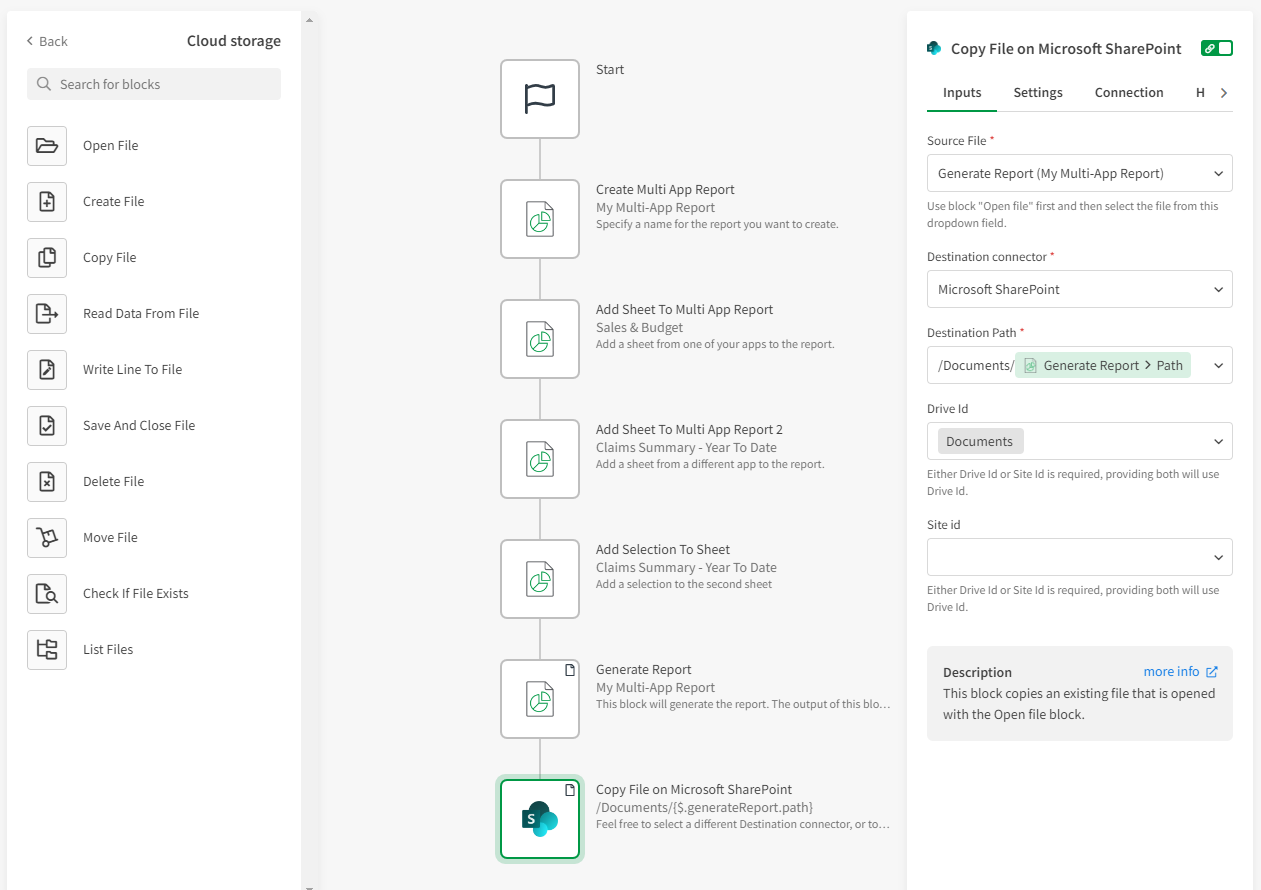Viewport: 1261px width, 890px height.
Task: Click the Search for blocks field
Action: pyautogui.click(x=154, y=84)
